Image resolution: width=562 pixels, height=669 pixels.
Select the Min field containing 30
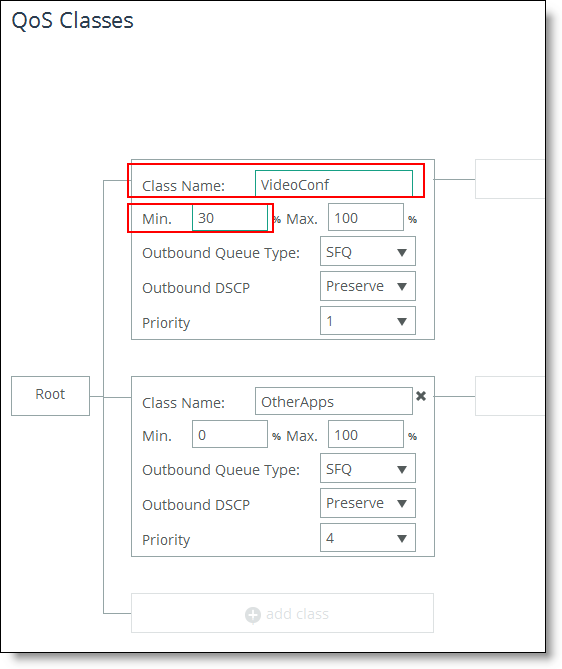coord(230,217)
